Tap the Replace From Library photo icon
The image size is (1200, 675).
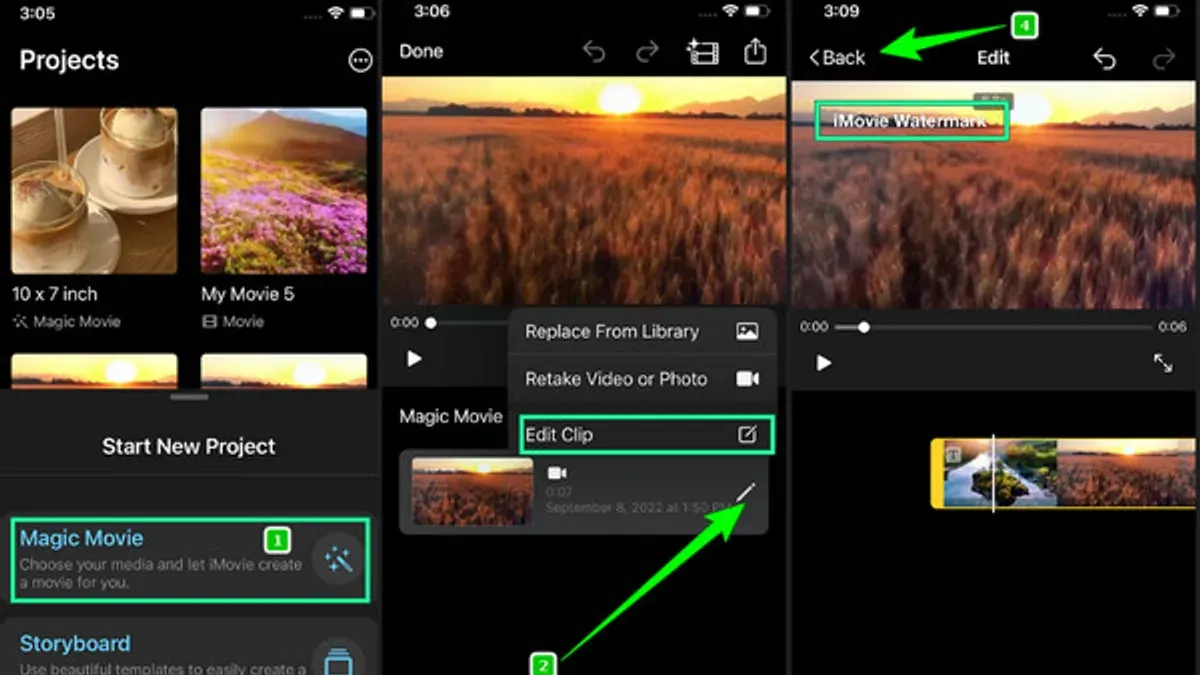tap(747, 331)
